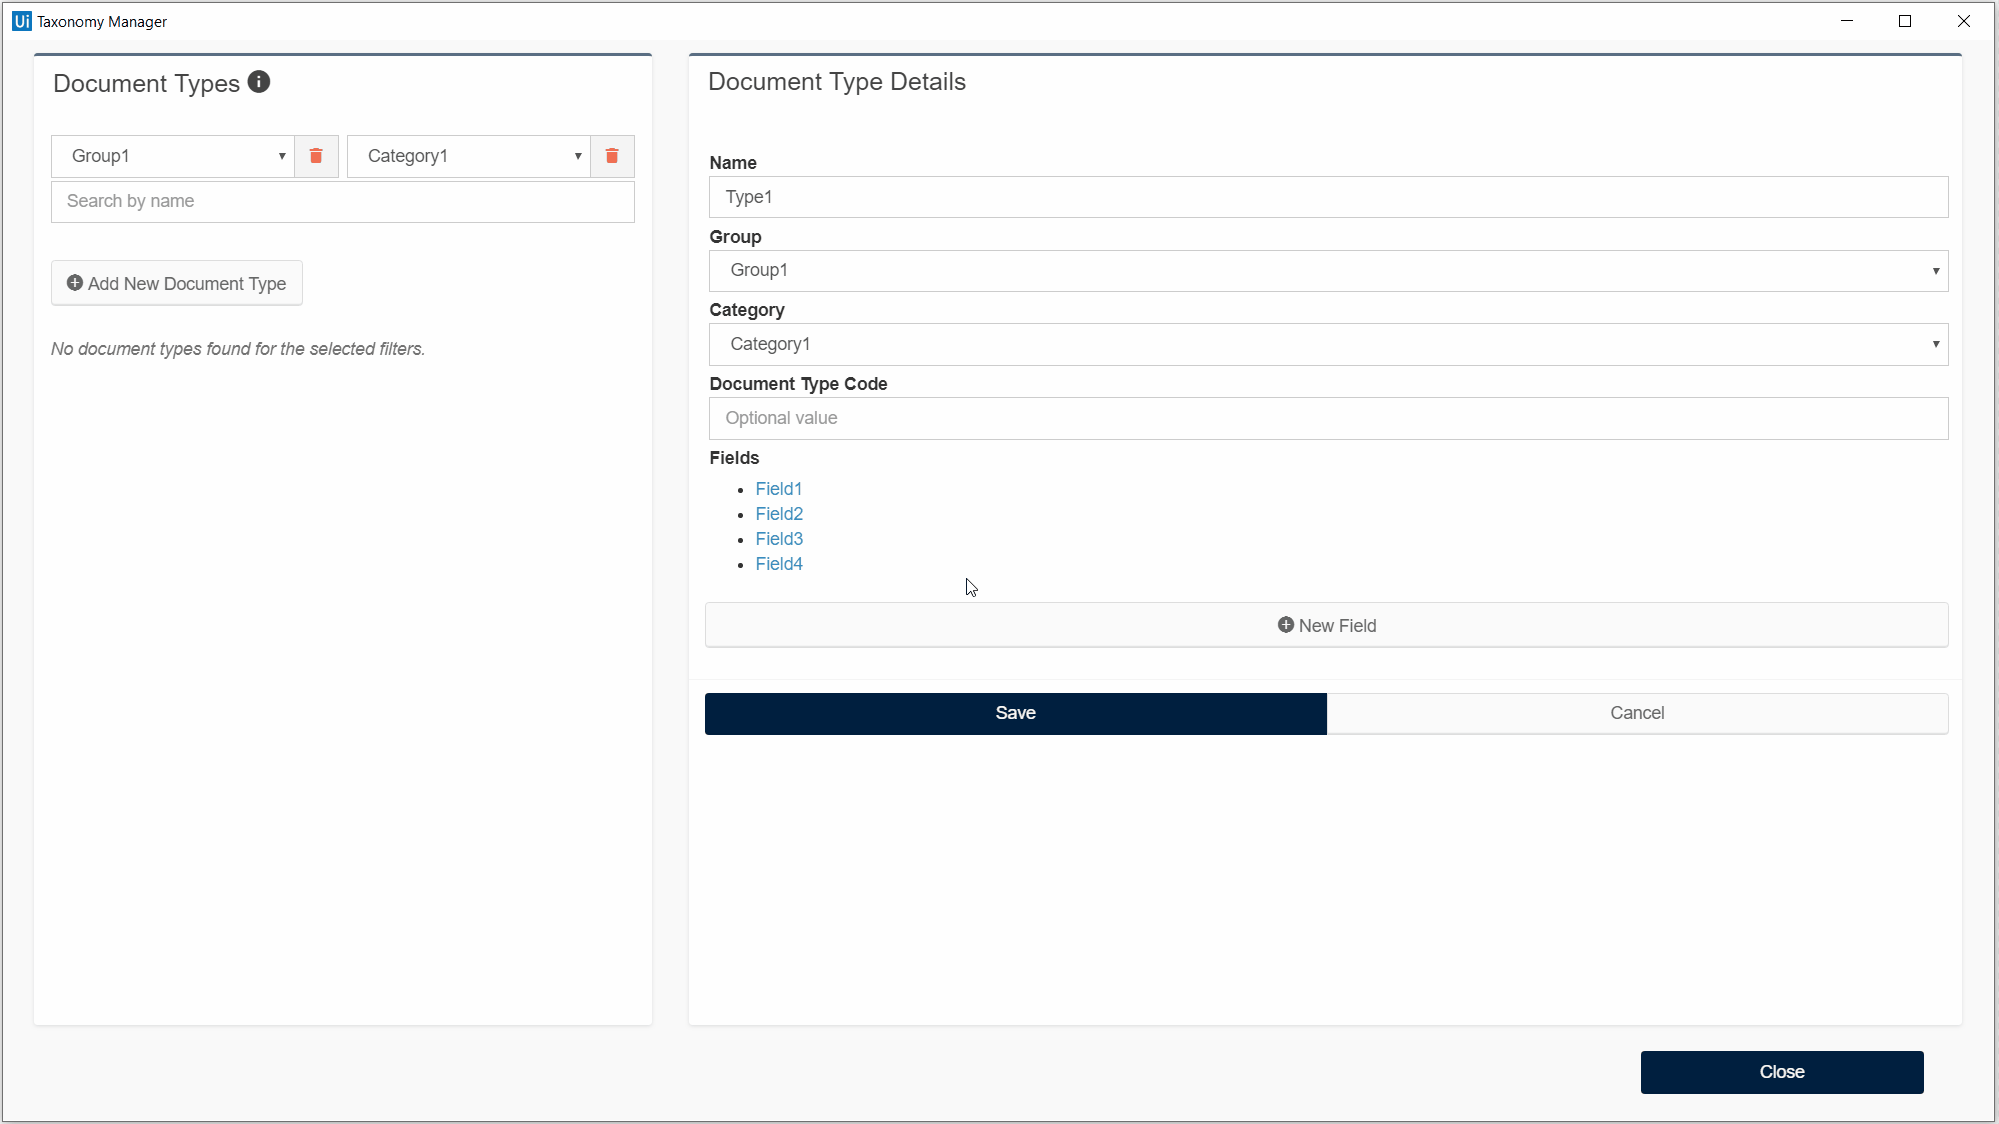Click the UiPath logo in title bar
This screenshot has width=1999, height=1124.
tap(21, 21)
